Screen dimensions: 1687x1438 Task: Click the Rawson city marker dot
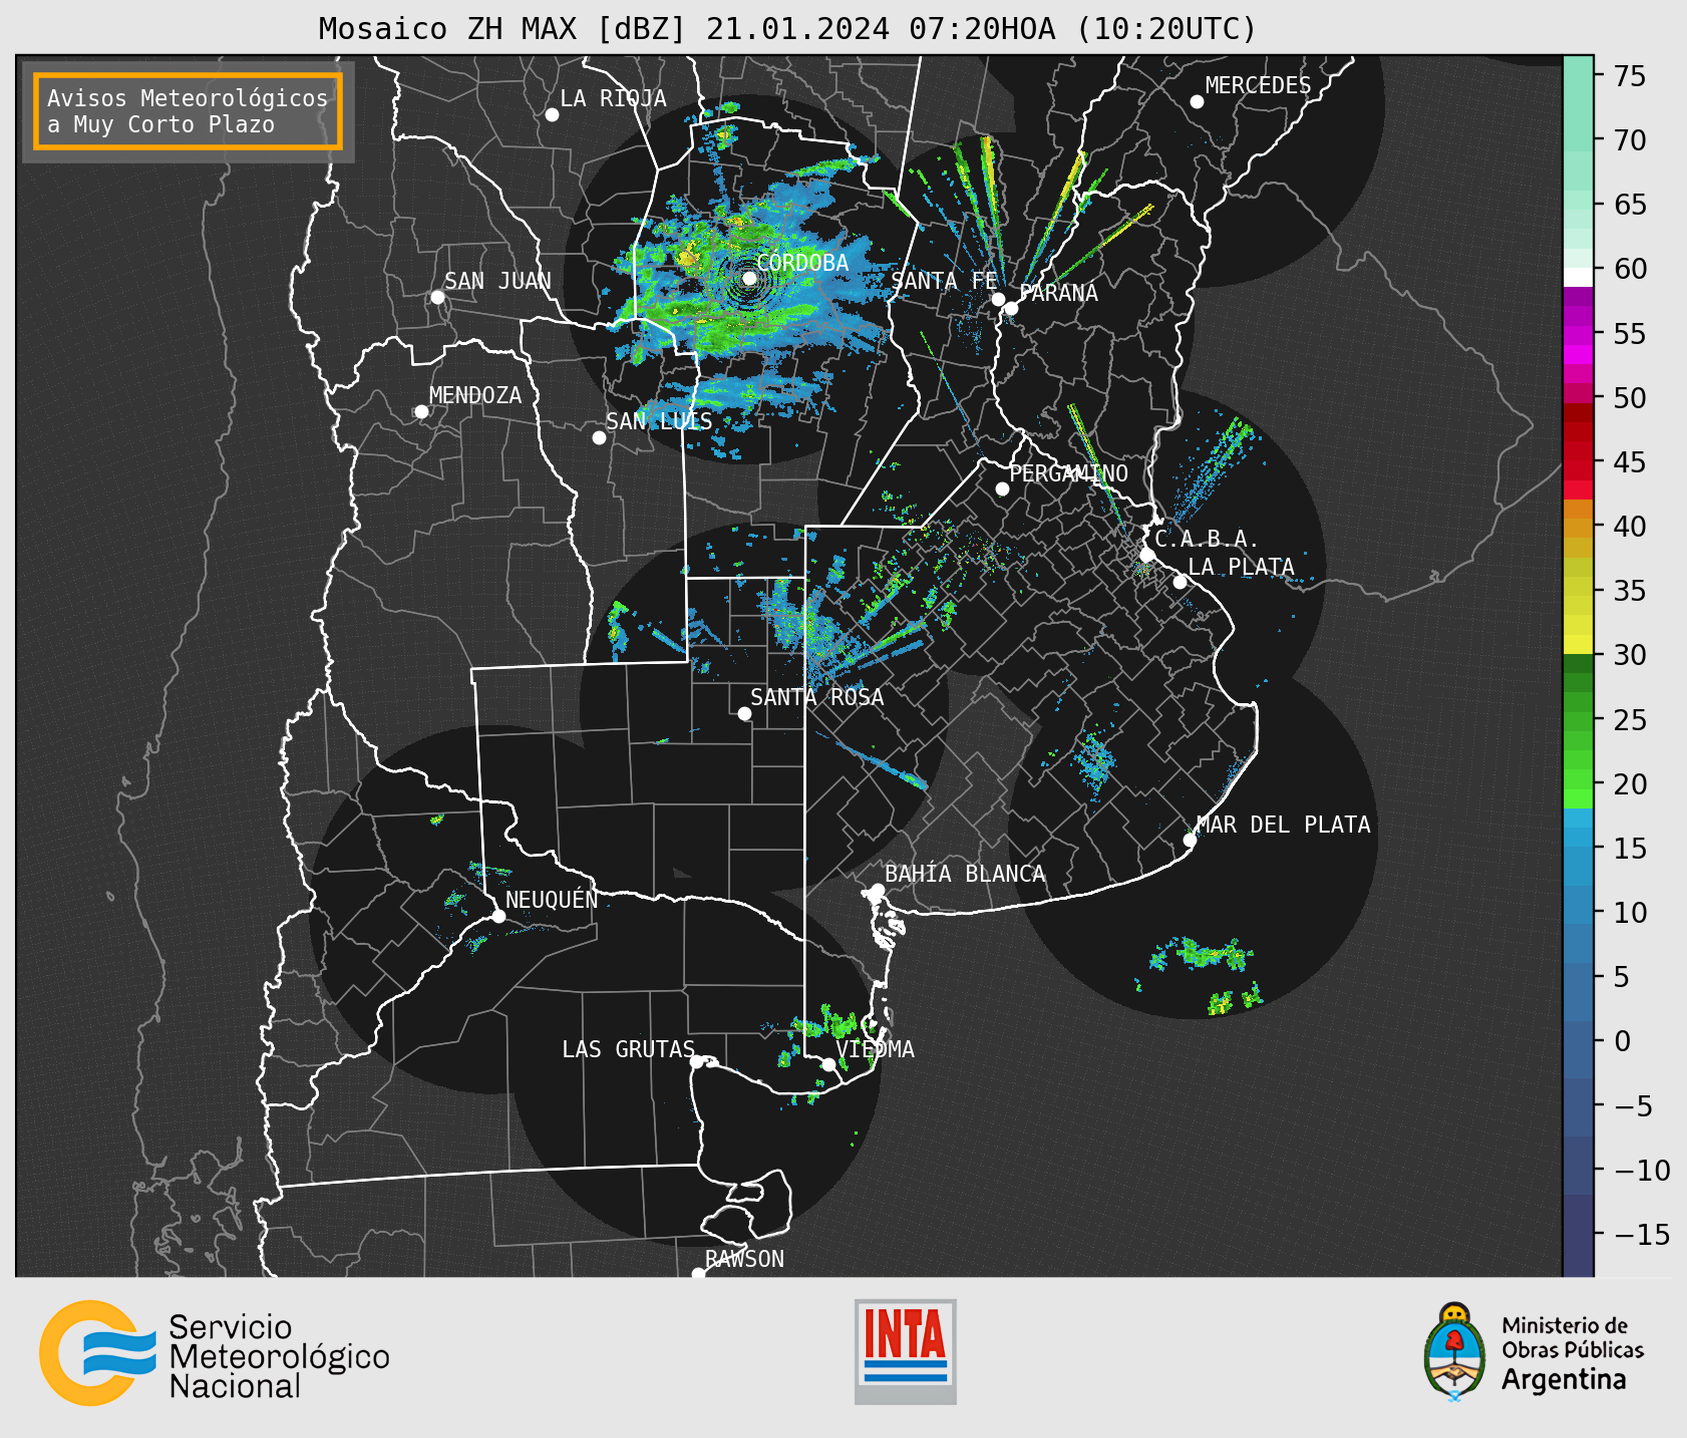click(x=698, y=1274)
